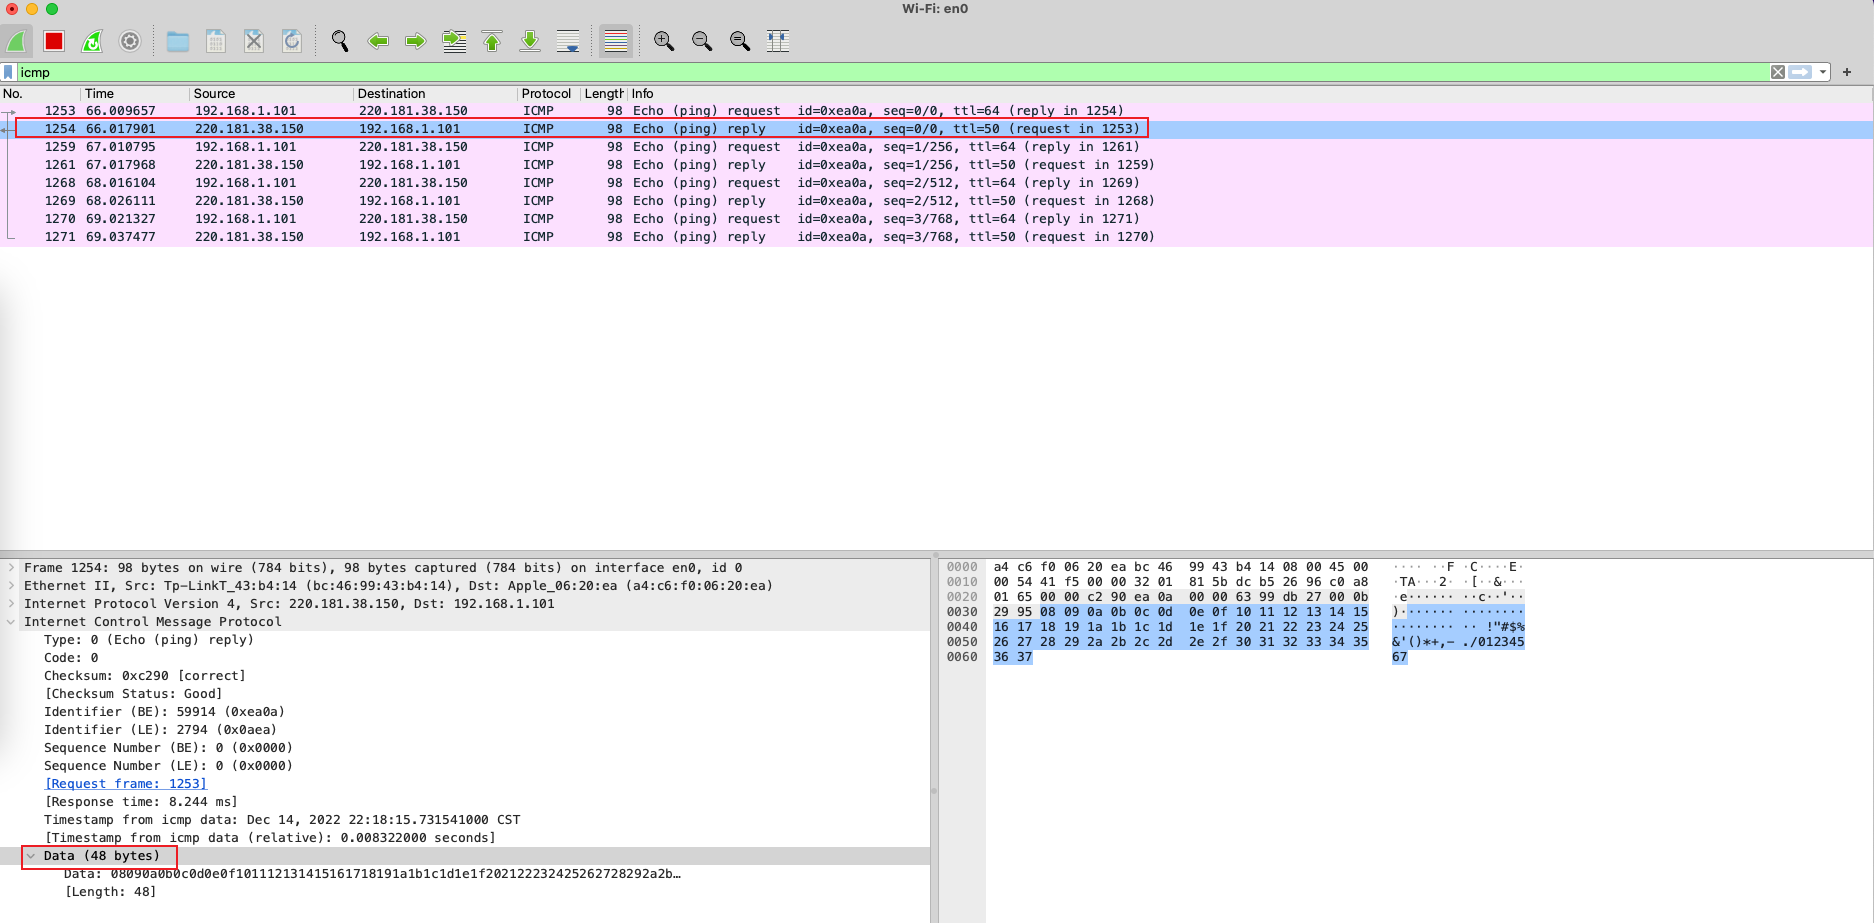Select packet 1261 echo reply row

coord(936,165)
